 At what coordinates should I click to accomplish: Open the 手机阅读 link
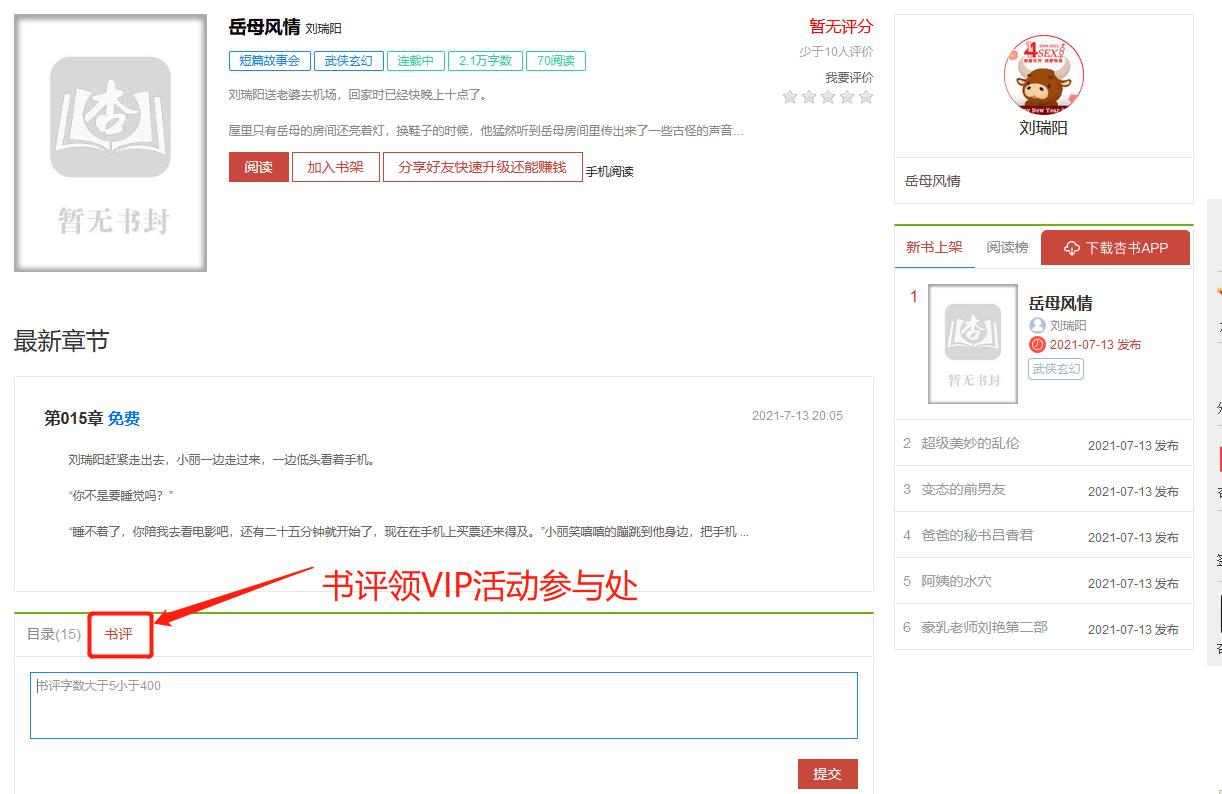click(x=609, y=171)
